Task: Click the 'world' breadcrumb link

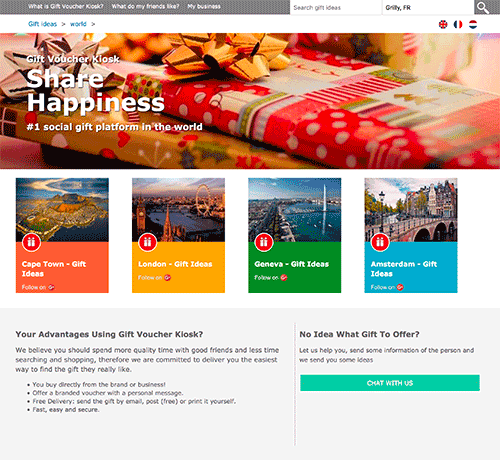Action: 78,24
